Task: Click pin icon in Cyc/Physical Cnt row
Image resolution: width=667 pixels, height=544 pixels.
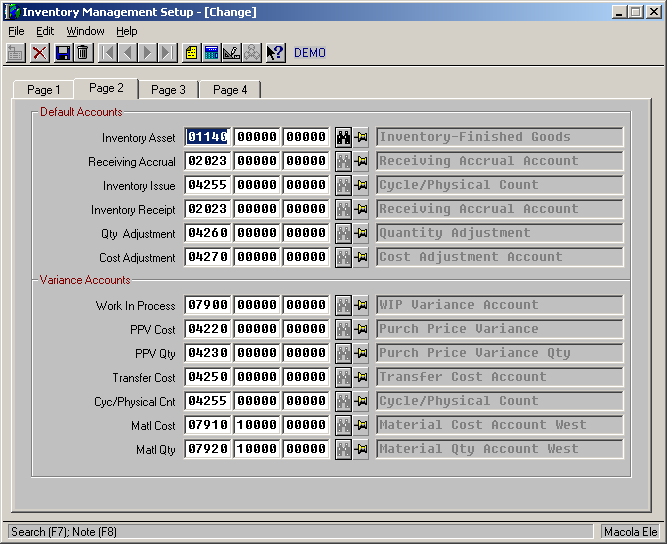Action: pos(361,401)
